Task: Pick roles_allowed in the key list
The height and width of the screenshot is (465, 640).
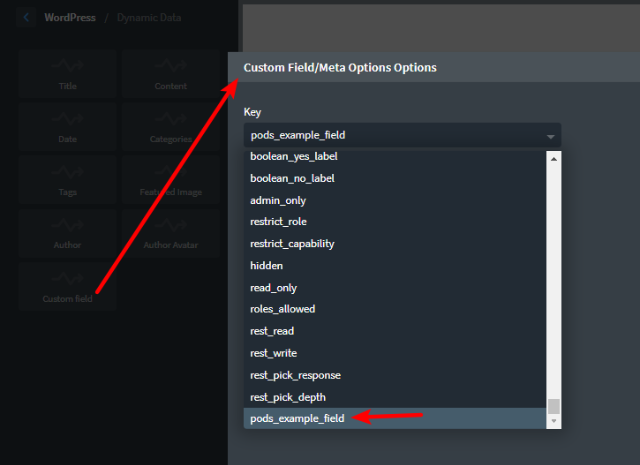Action: (395, 309)
